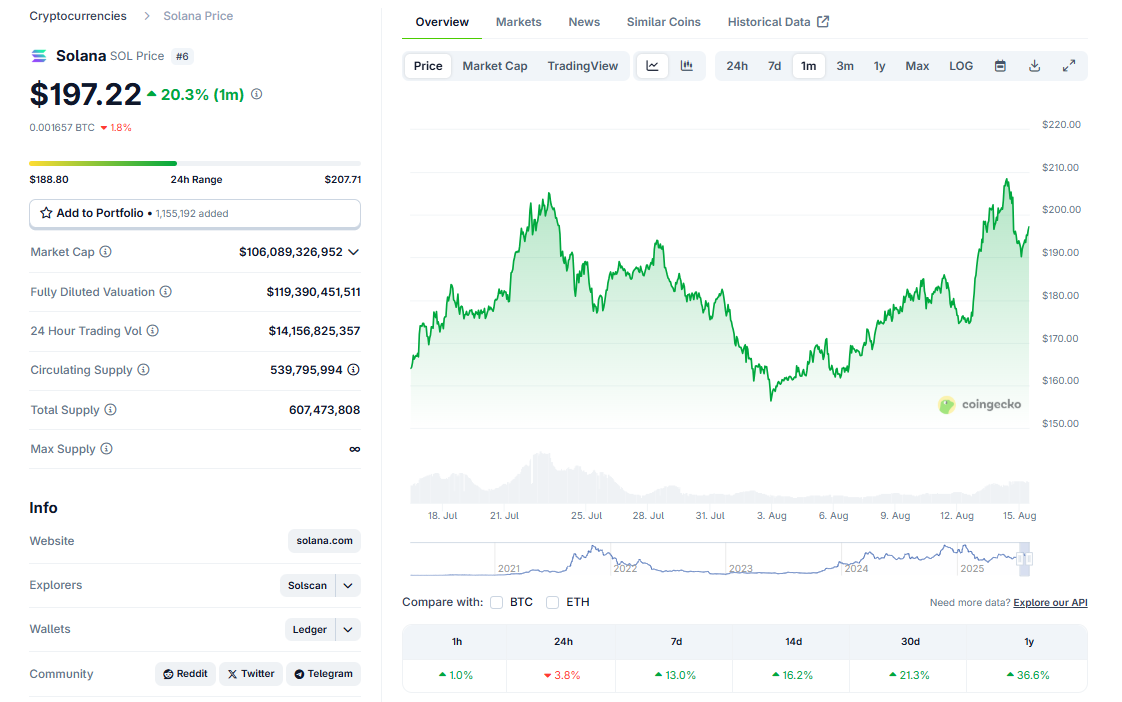The width and height of the screenshot is (1122, 702).
Task: Switch to the Similar Coins tab
Action: point(663,22)
